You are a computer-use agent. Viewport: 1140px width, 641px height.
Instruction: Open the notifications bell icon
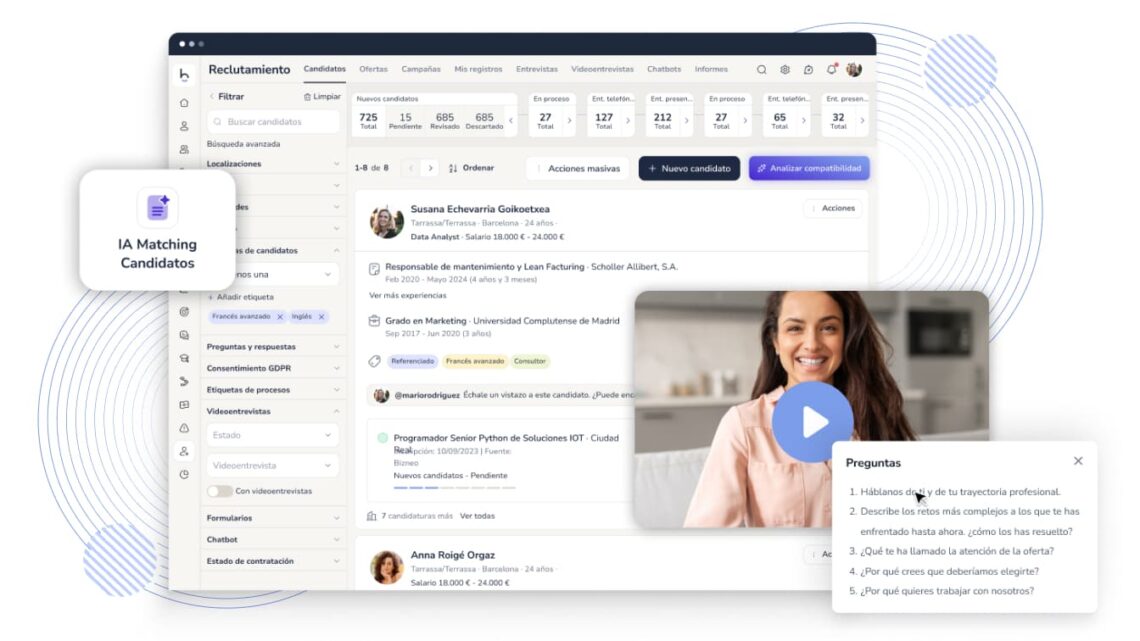831,70
